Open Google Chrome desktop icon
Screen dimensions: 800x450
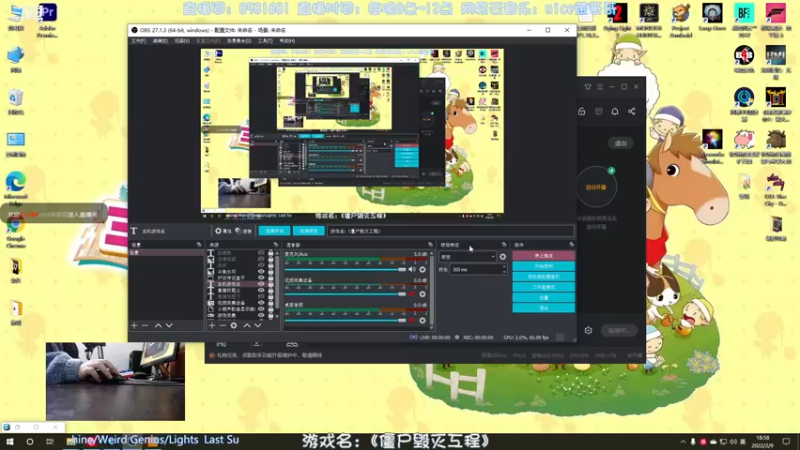click(x=16, y=232)
